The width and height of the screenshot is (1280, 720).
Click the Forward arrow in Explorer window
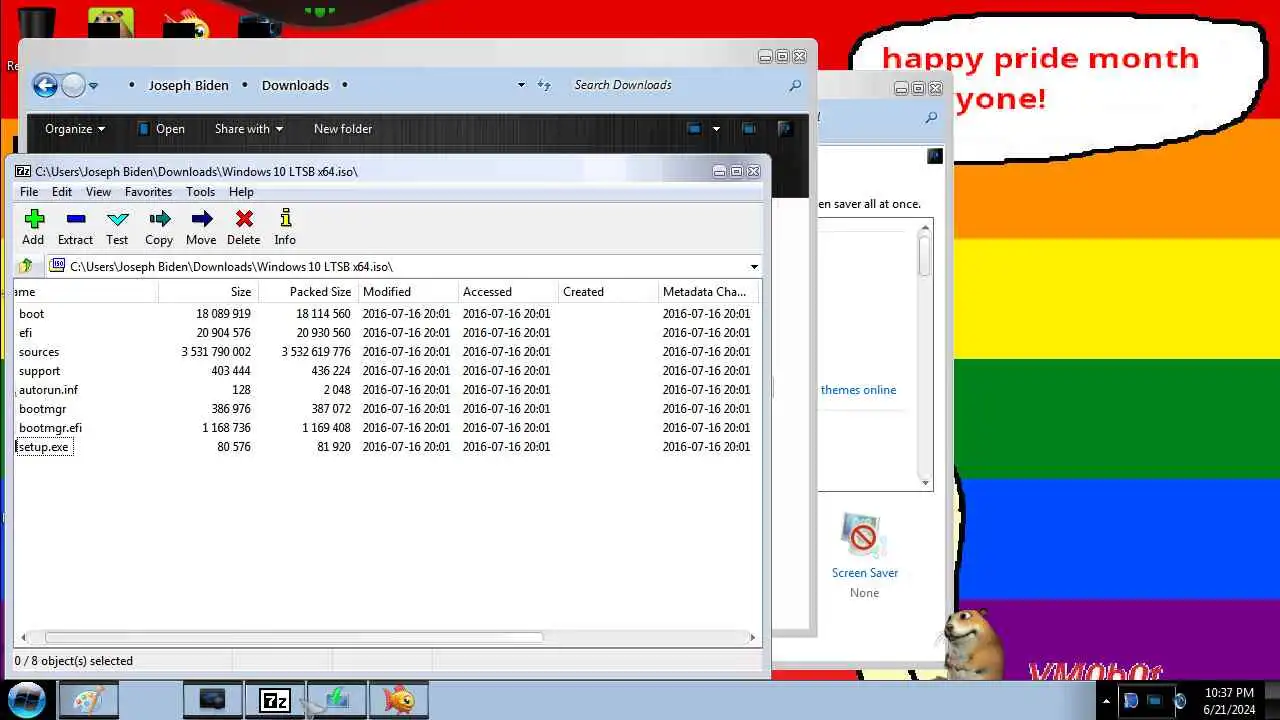(x=73, y=85)
